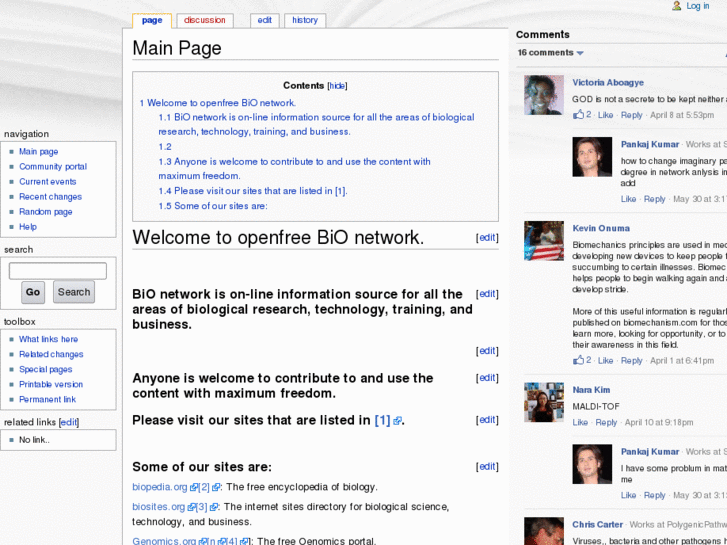Jump to contents item 1.1 BiO network
The image size is (727, 545).
[x=316, y=124]
